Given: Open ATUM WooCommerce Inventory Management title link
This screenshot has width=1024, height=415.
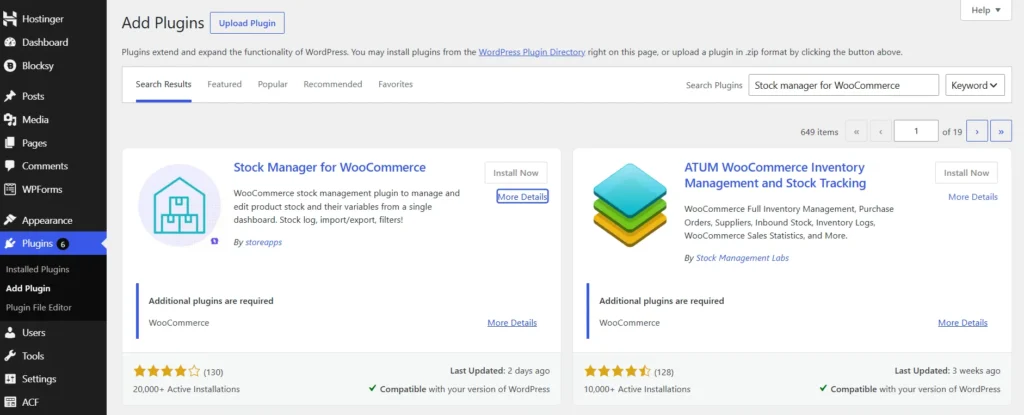Looking at the screenshot, I should [x=775, y=175].
